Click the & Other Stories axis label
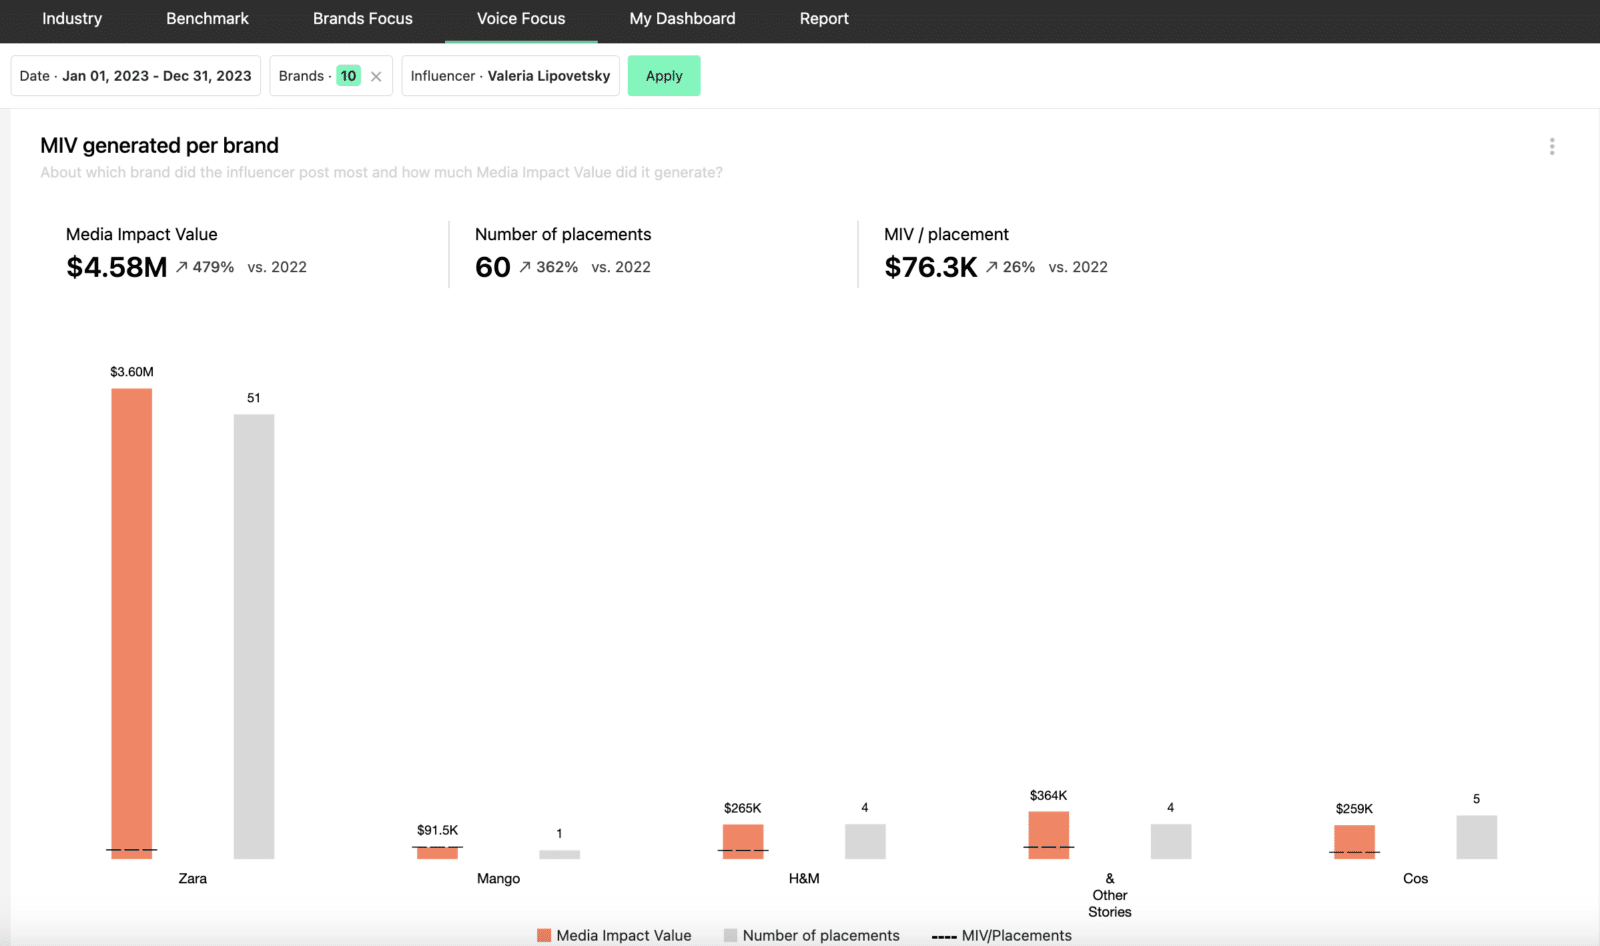 click(x=1110, y=895)
